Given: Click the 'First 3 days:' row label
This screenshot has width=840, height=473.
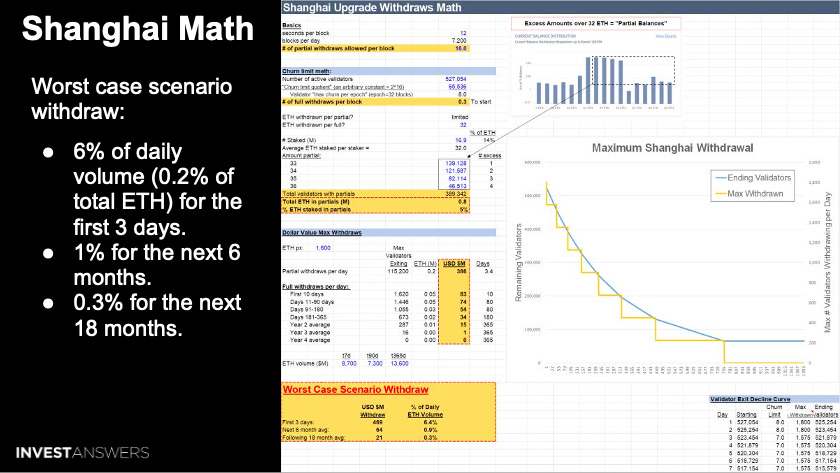Looking at the screenshot, I should (298, 423).
